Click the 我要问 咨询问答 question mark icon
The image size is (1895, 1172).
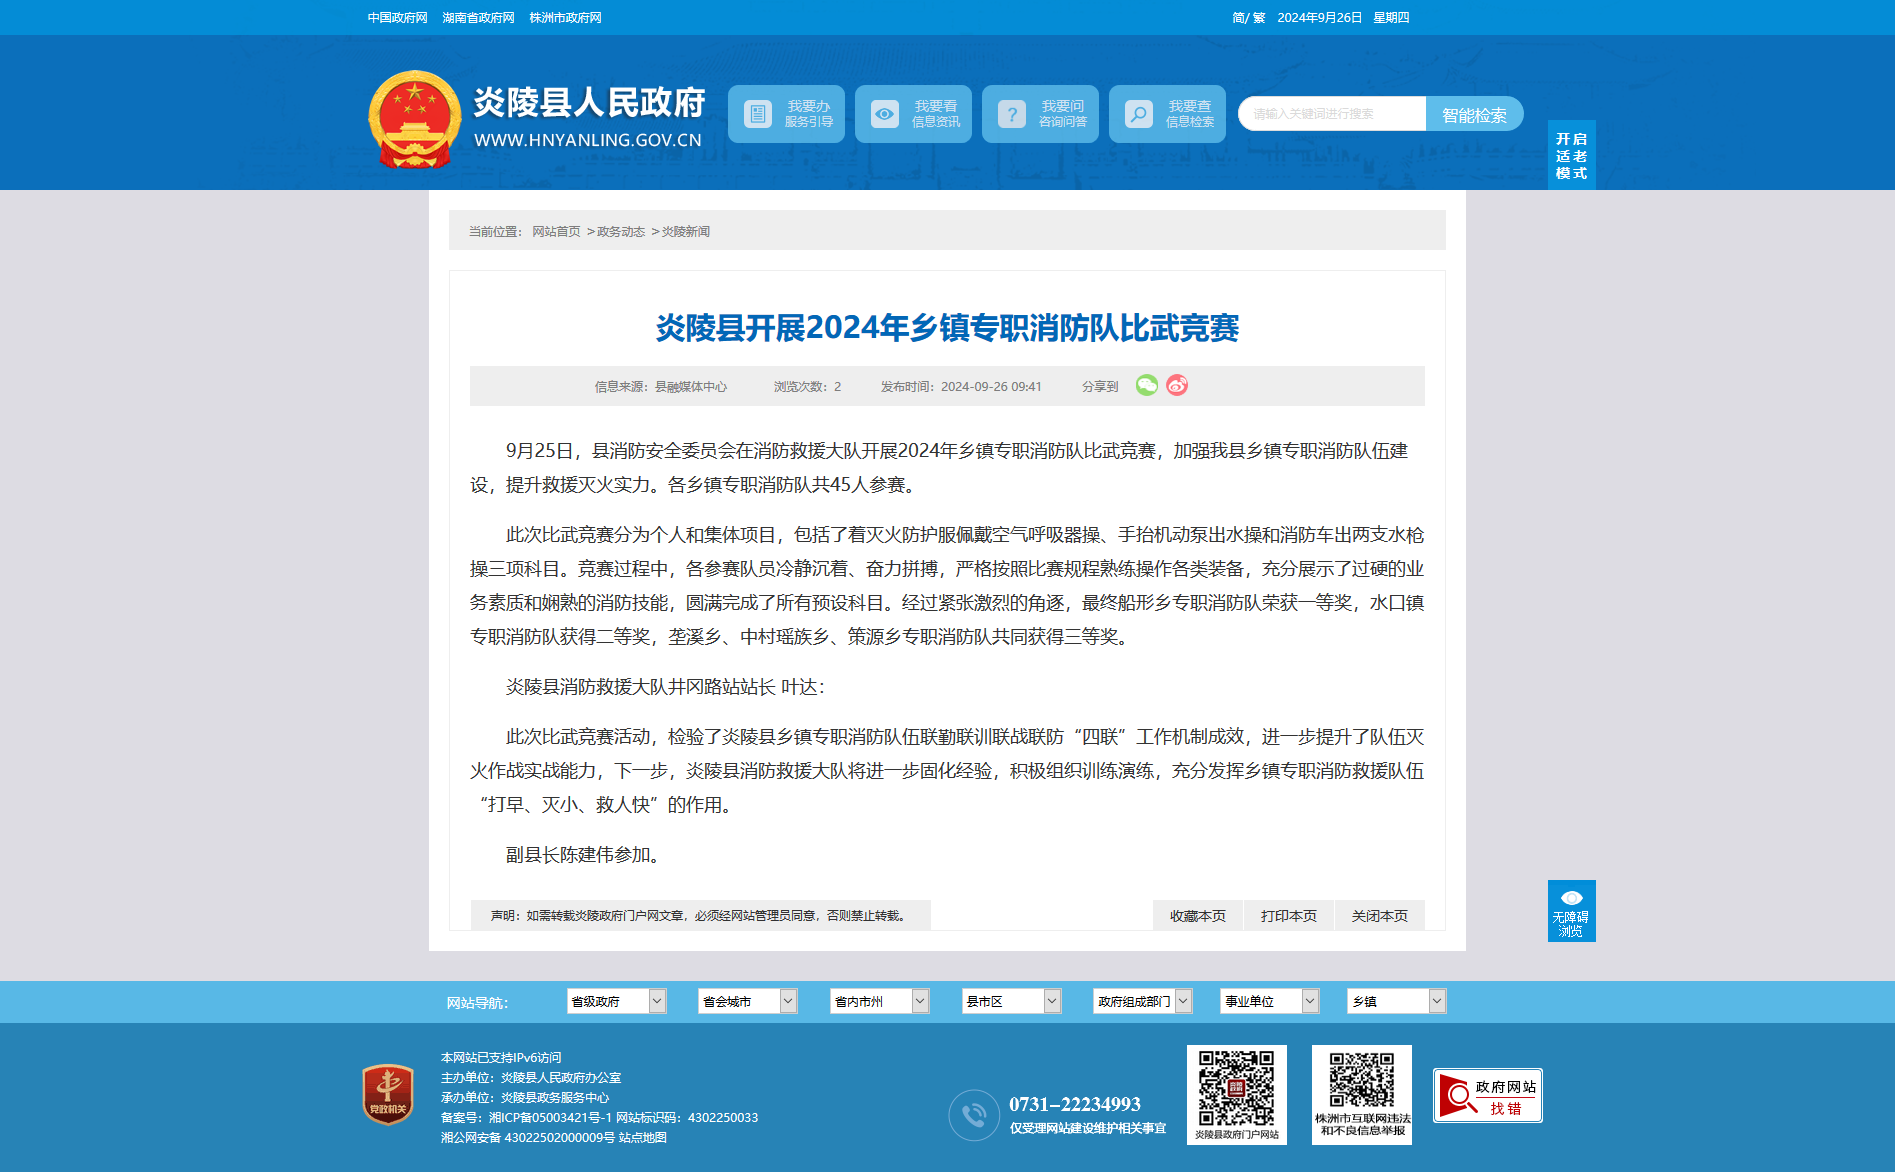coord(1012,114)
